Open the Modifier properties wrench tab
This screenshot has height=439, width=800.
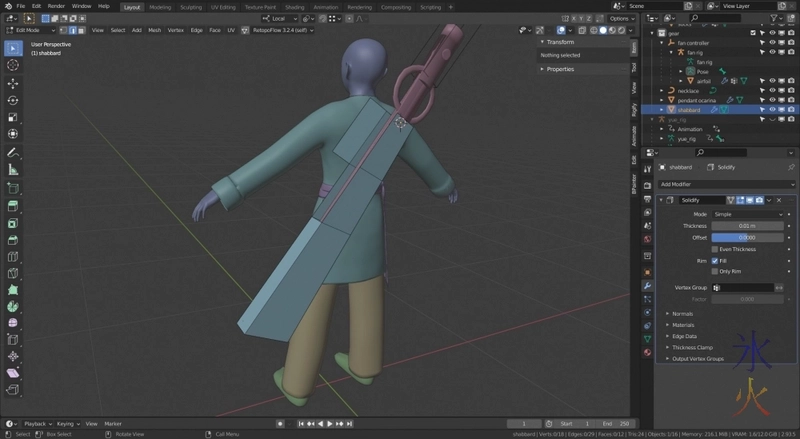(647, 285)
